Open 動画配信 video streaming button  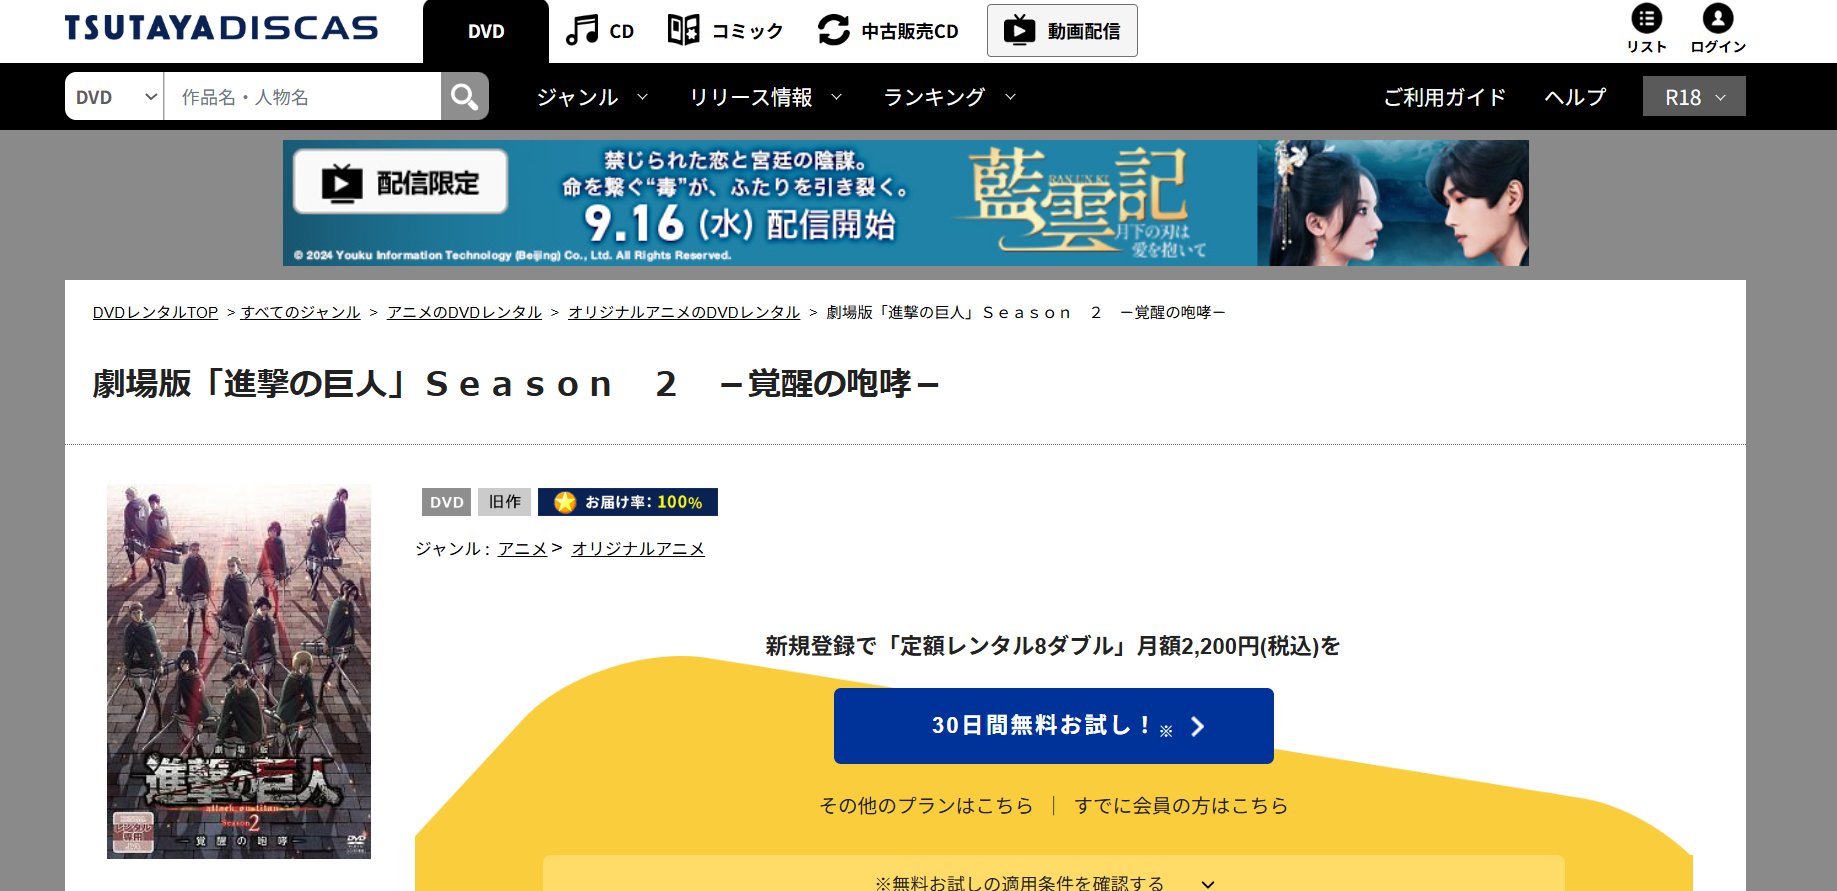(1062, 30)
